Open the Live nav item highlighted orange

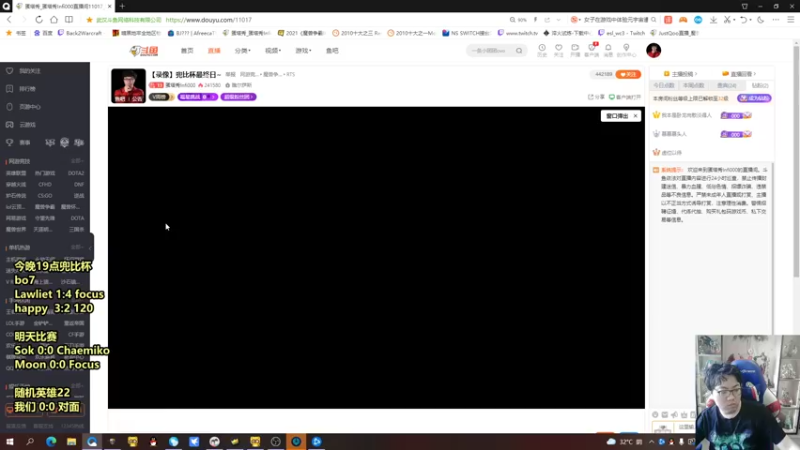coord(214,51)
